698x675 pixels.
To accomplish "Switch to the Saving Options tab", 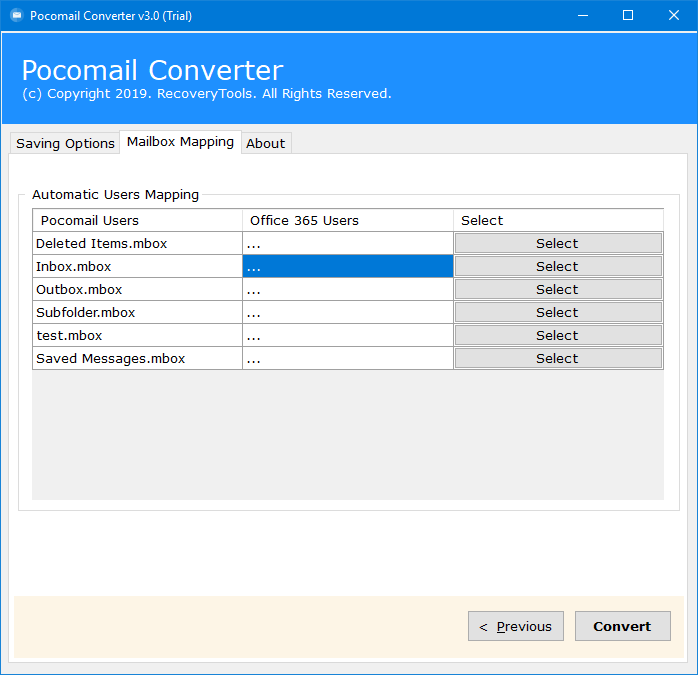I will point(65,143).
